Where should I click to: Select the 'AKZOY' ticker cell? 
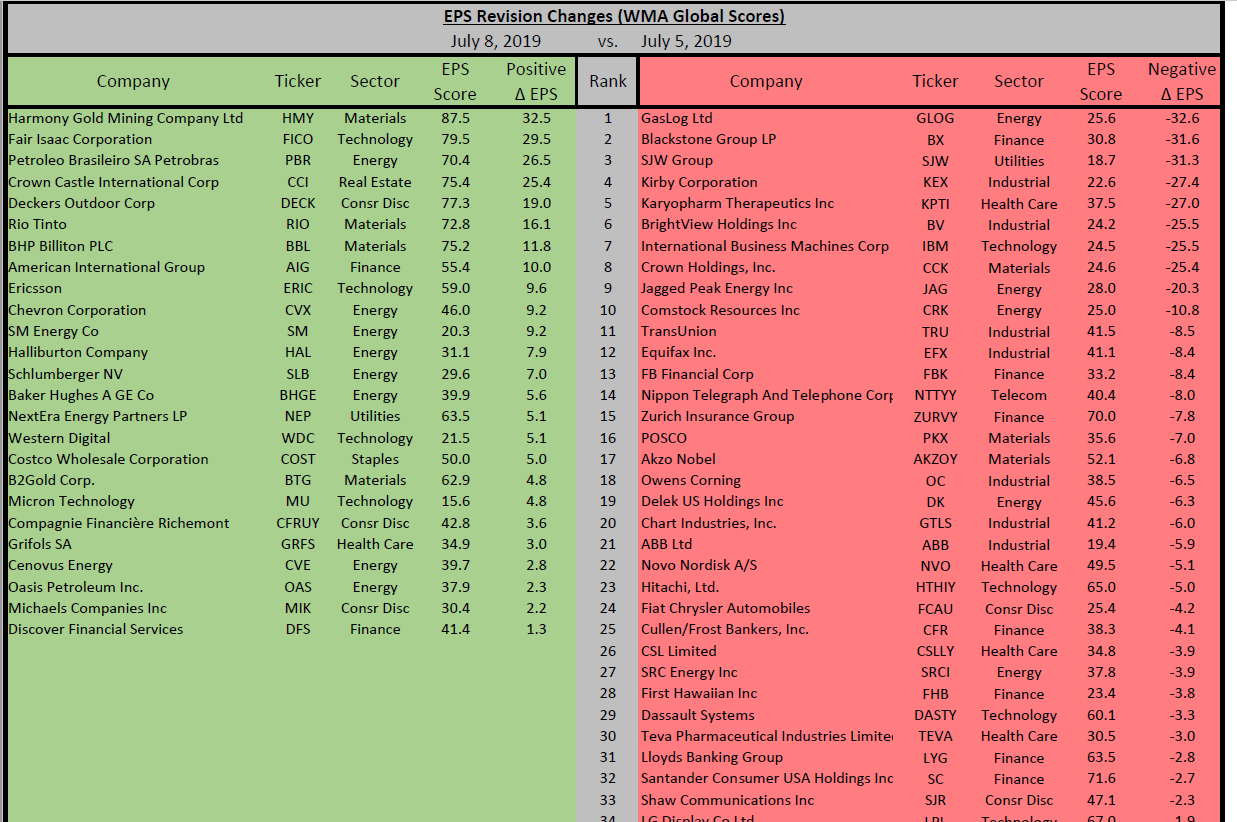[x=935, y=459]
